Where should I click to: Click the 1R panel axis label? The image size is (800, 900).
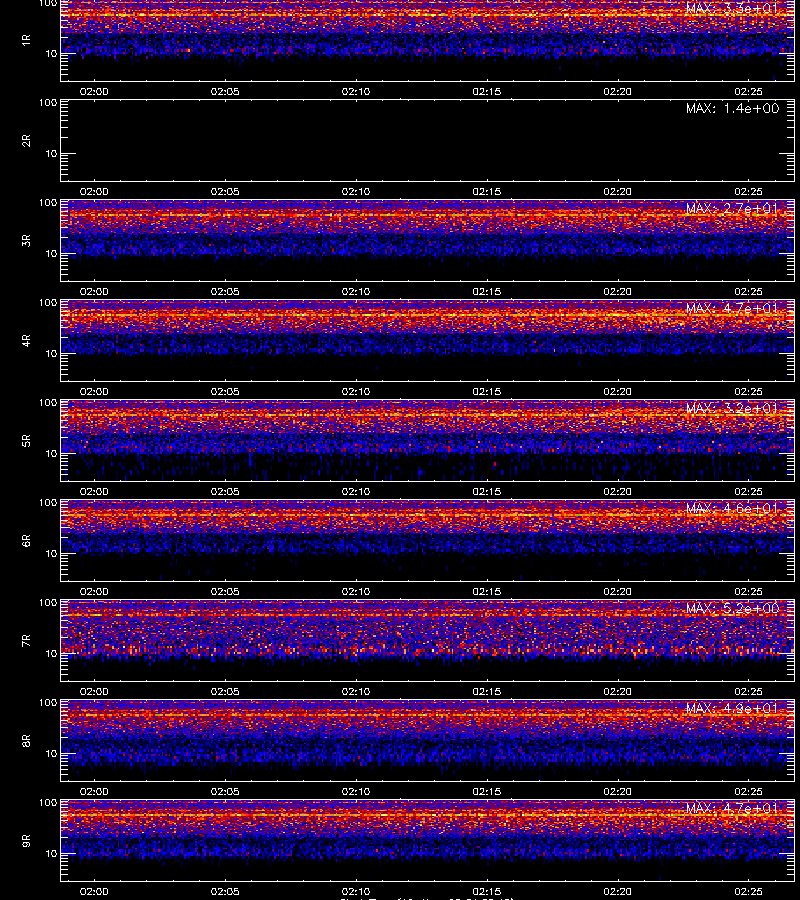click(26, 40)
